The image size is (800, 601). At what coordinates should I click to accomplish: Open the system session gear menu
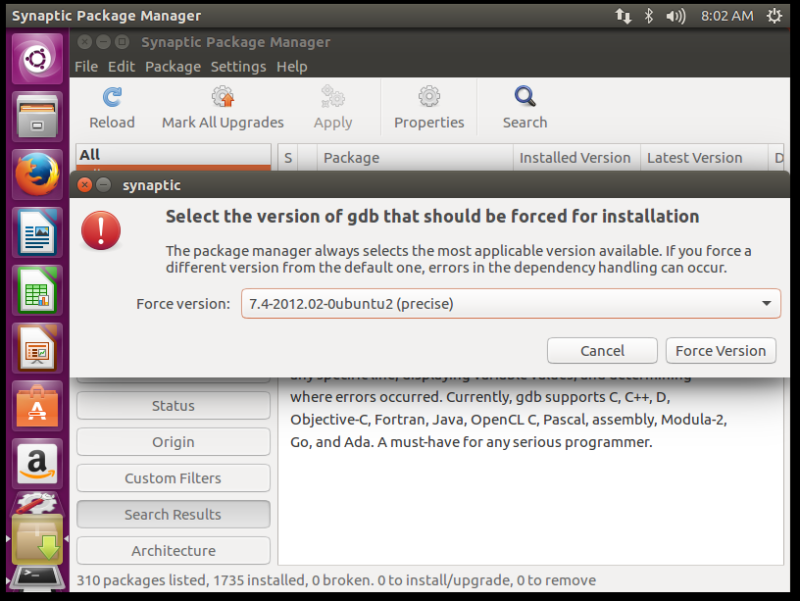click(x=774, y=16)
